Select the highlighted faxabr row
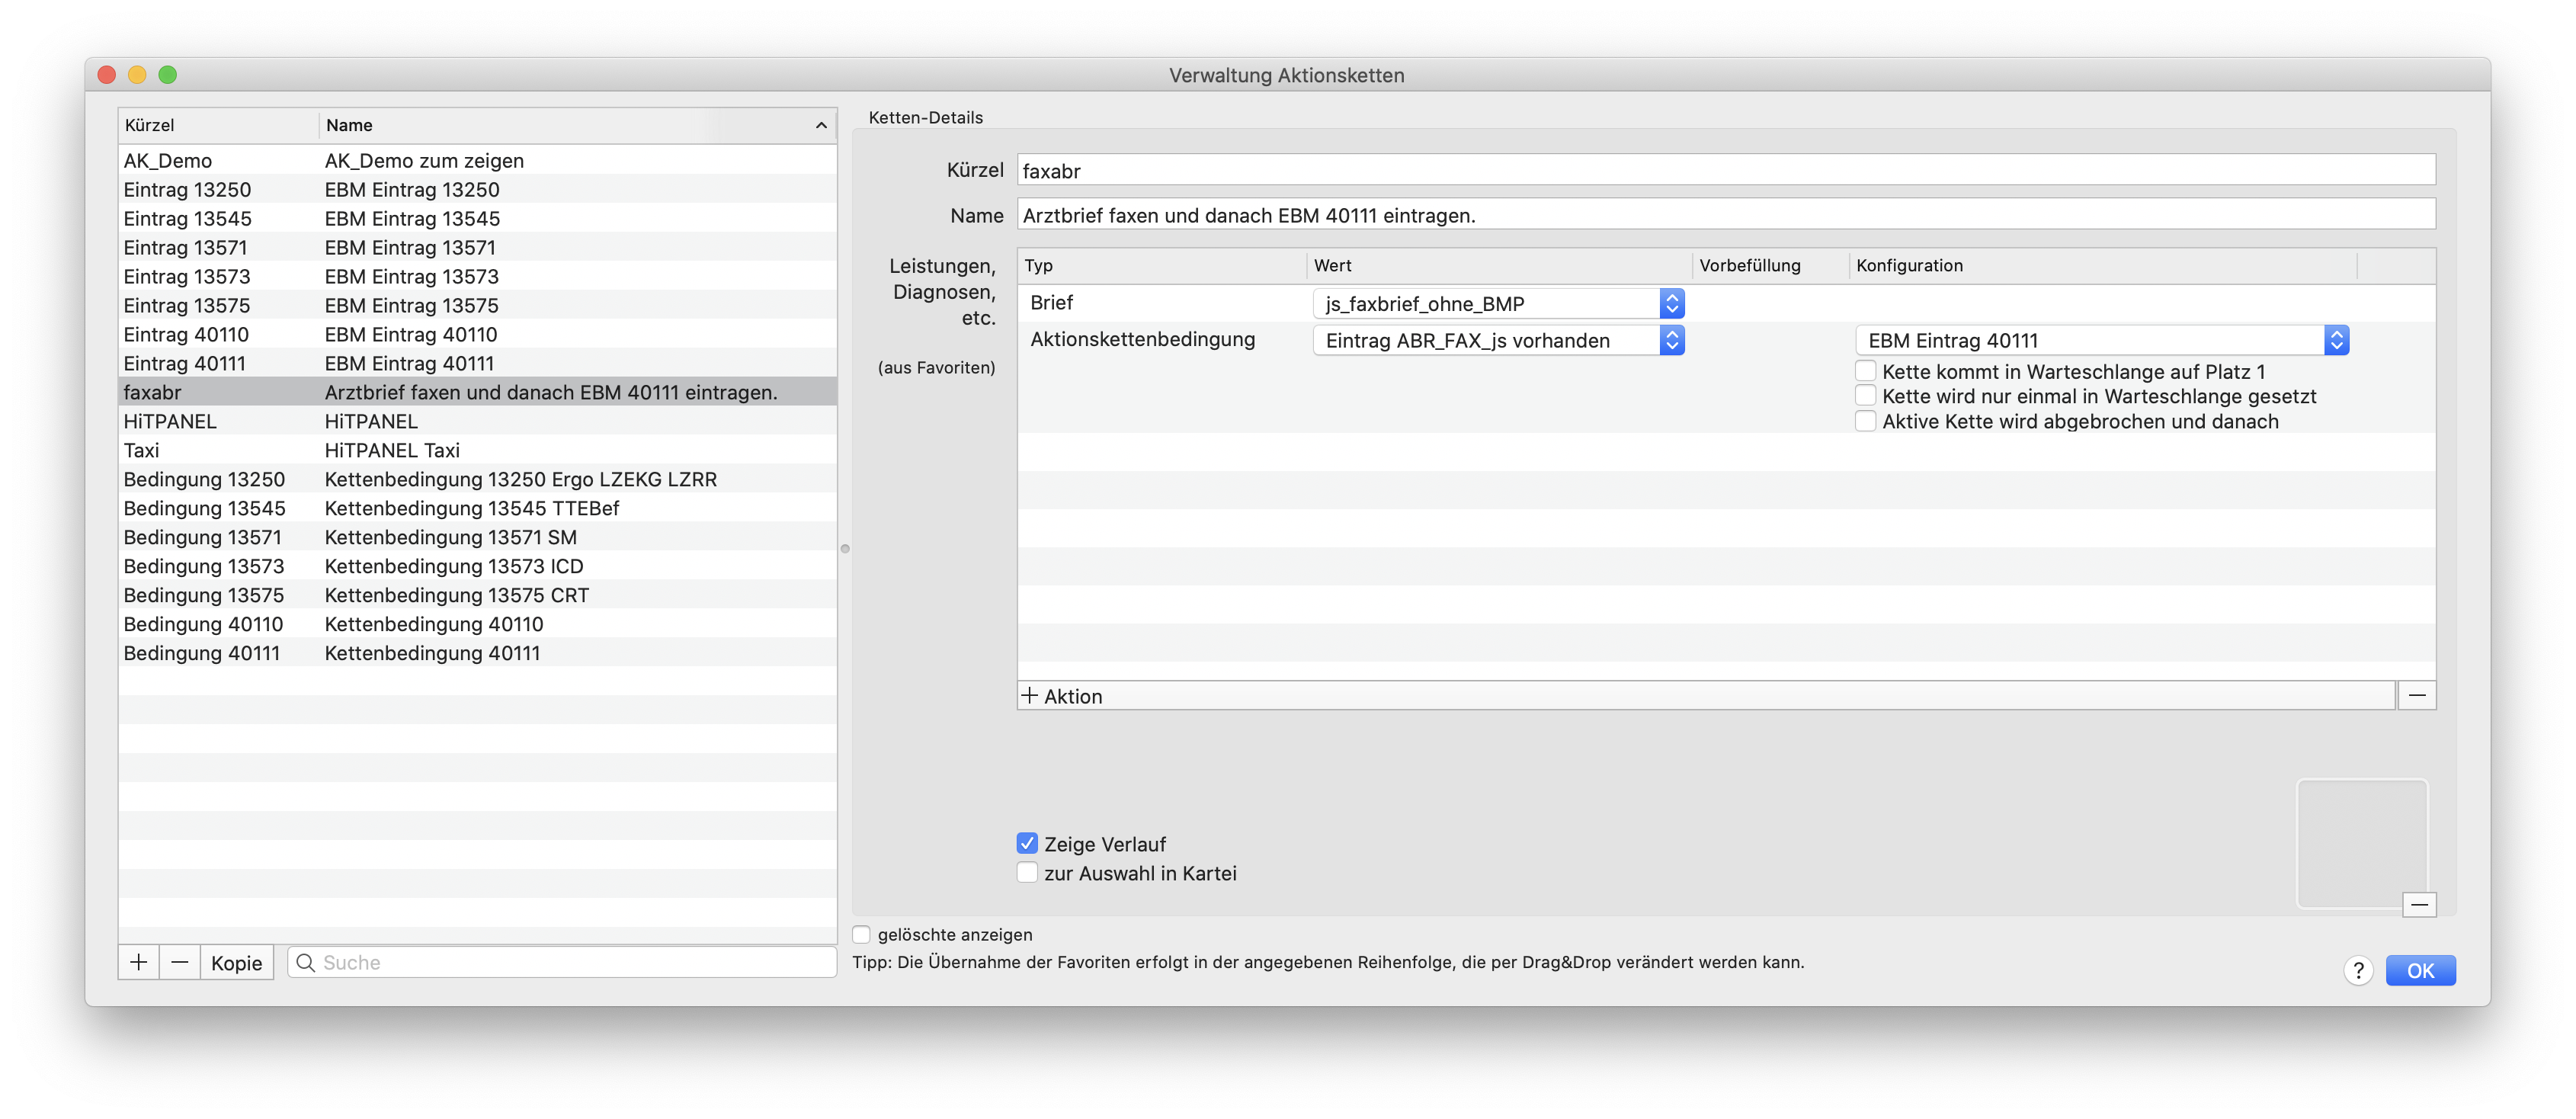The width and height of the screenshot is (2576, 1119). [x=478, y=392]
